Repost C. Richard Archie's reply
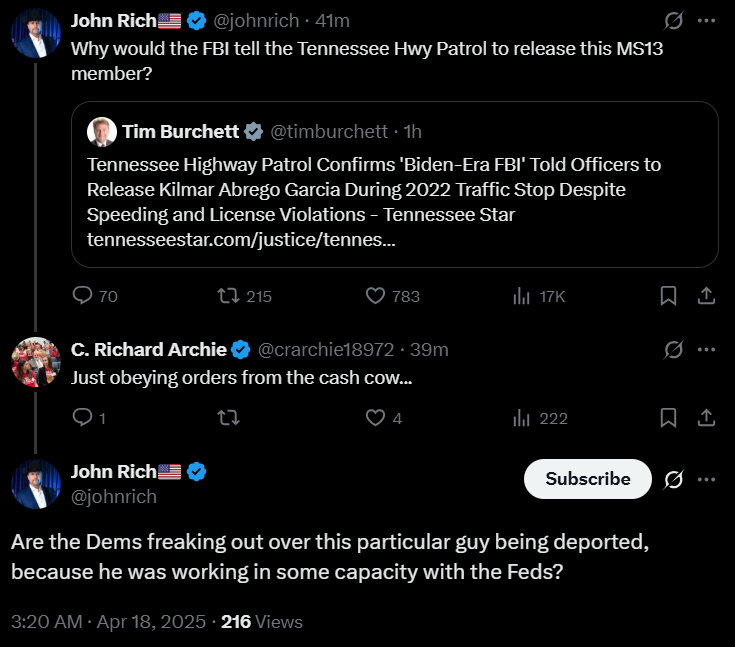The image size is (735, 647). [x=228, y=417]
